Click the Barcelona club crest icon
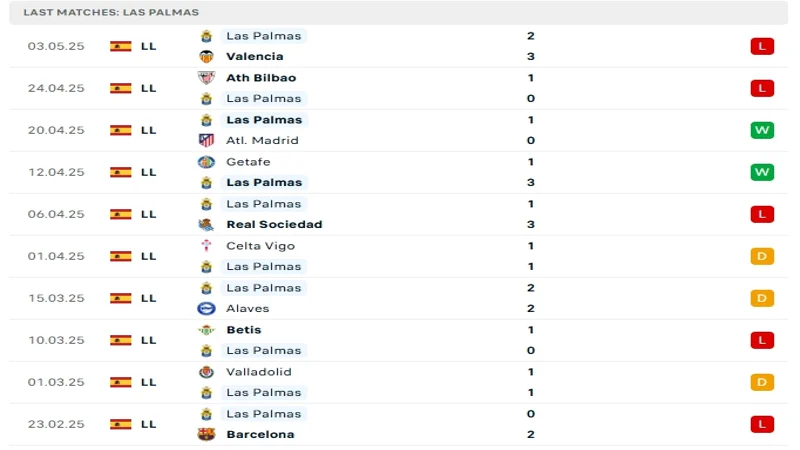Image resolution: width=800 pixels, height=450 pixels. [207, 434]
